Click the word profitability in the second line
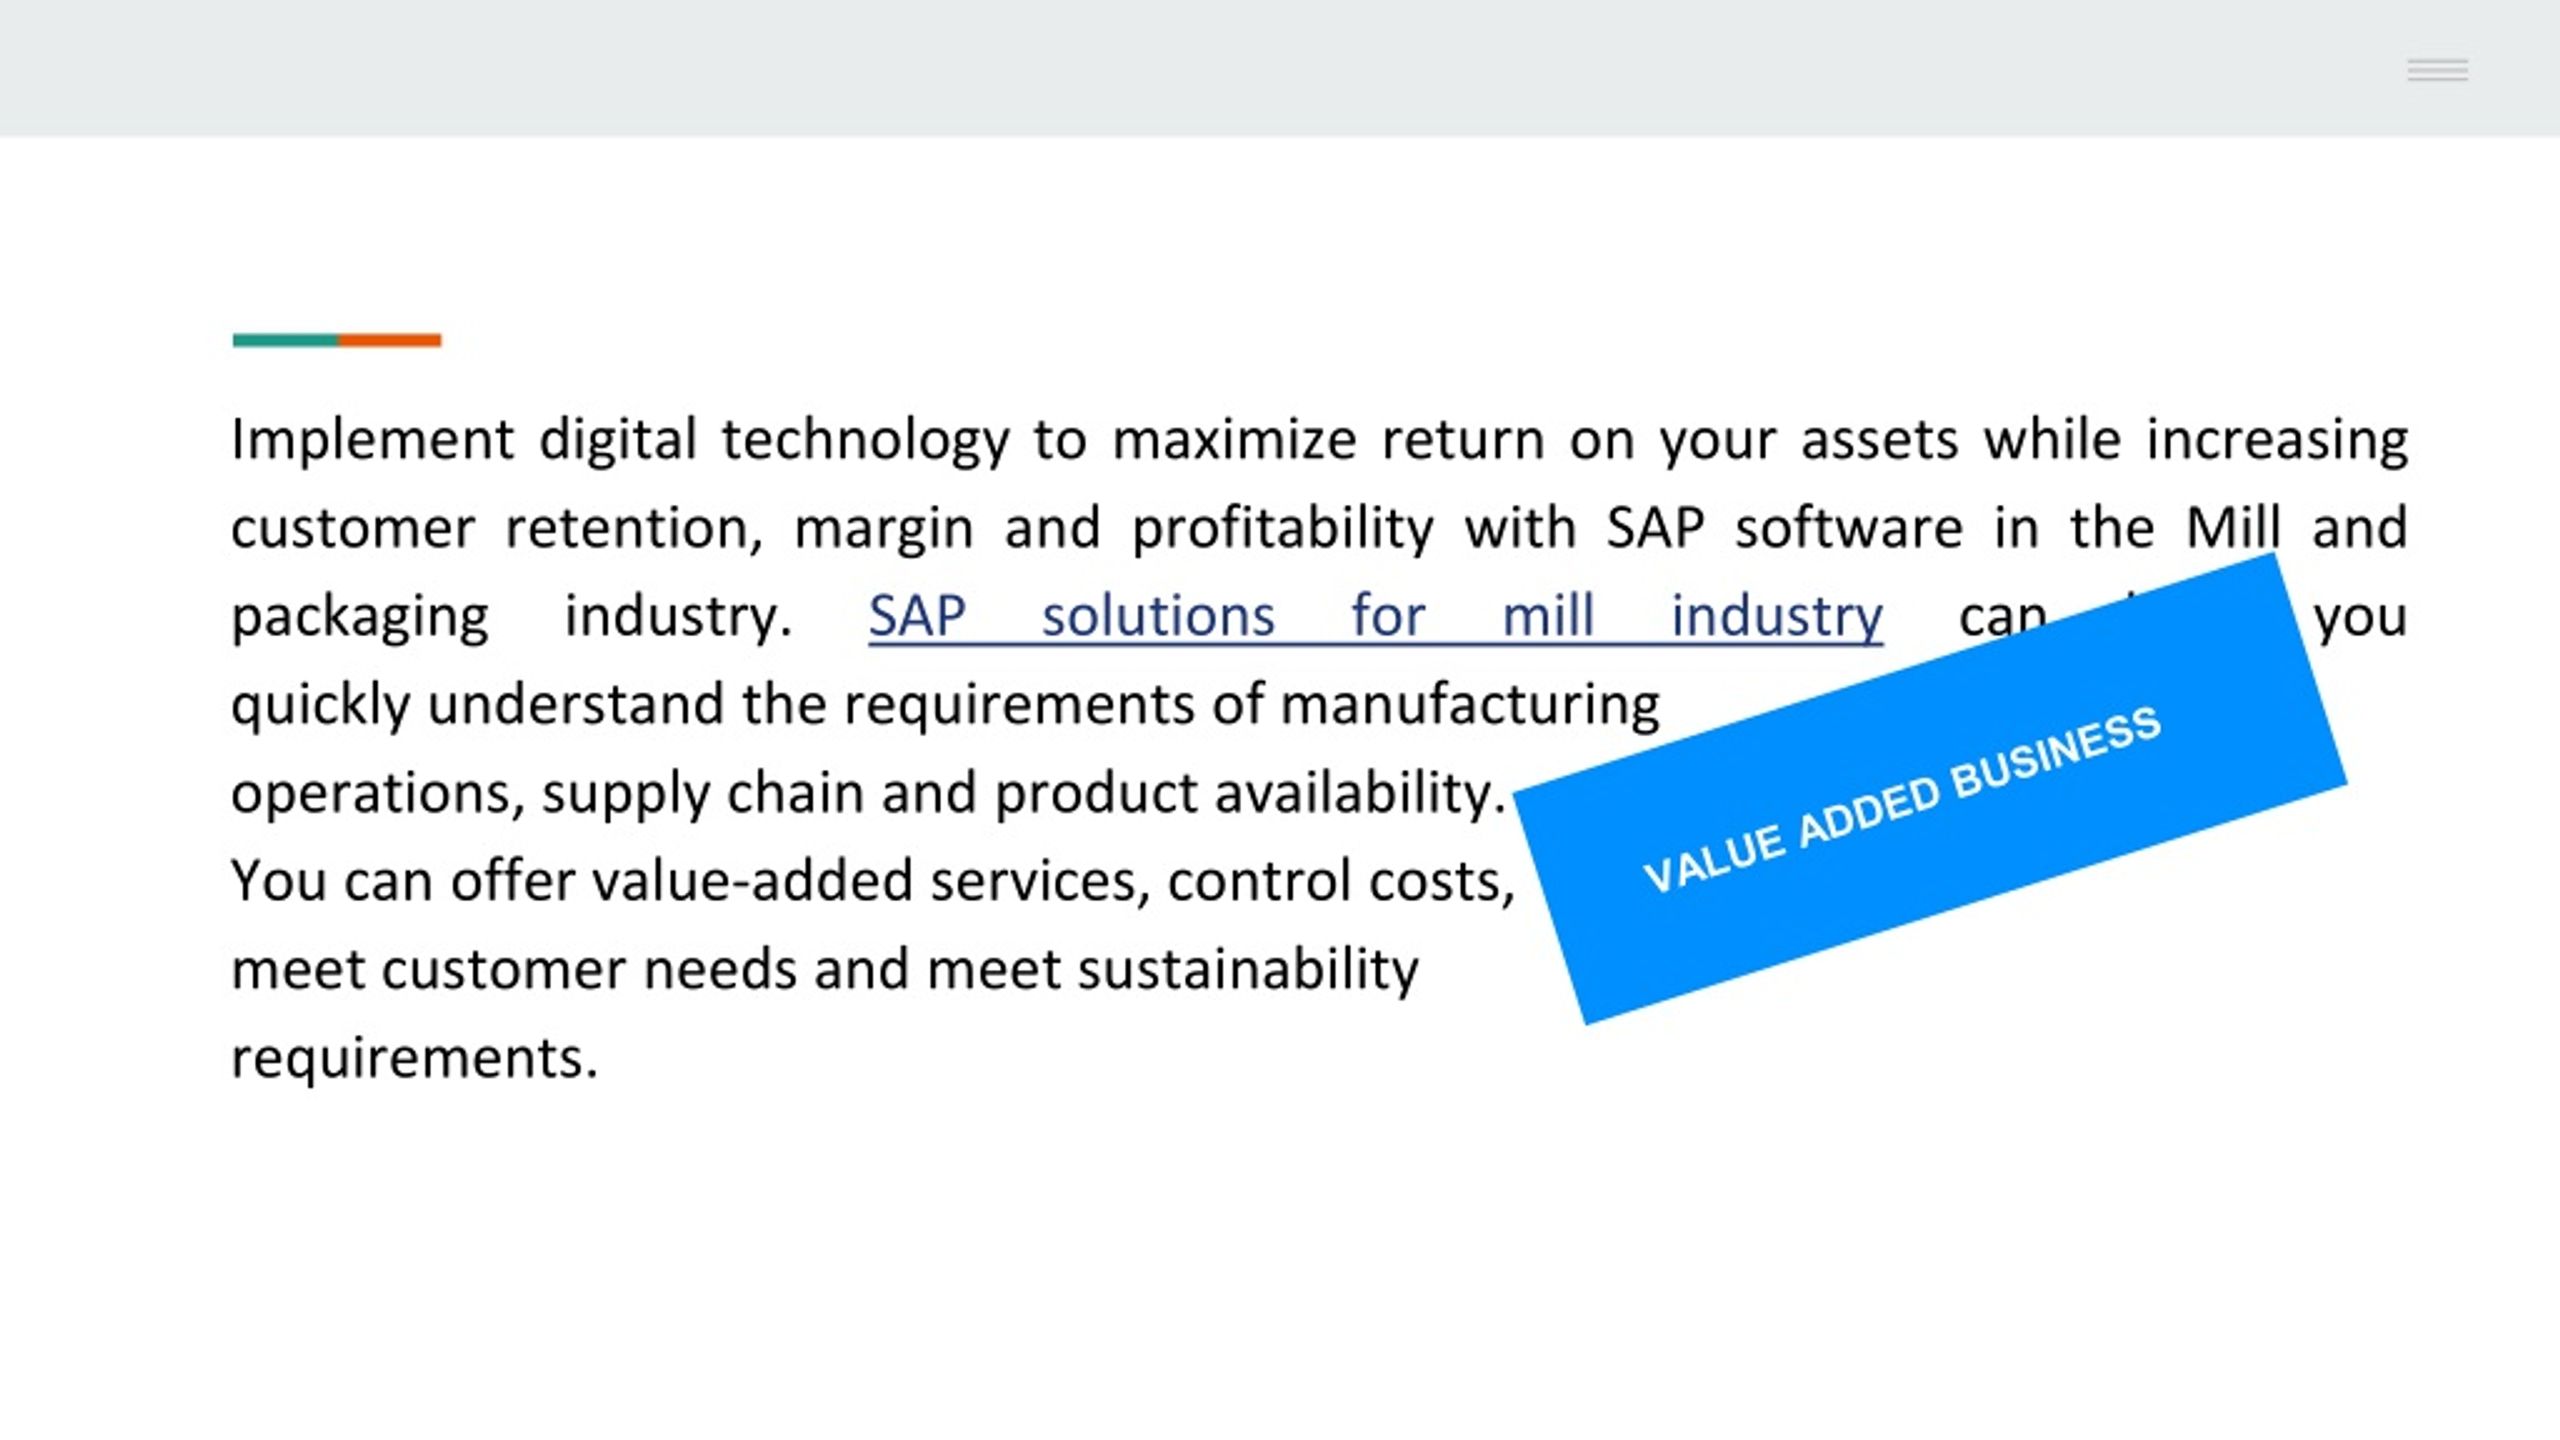 point(1282,529)
